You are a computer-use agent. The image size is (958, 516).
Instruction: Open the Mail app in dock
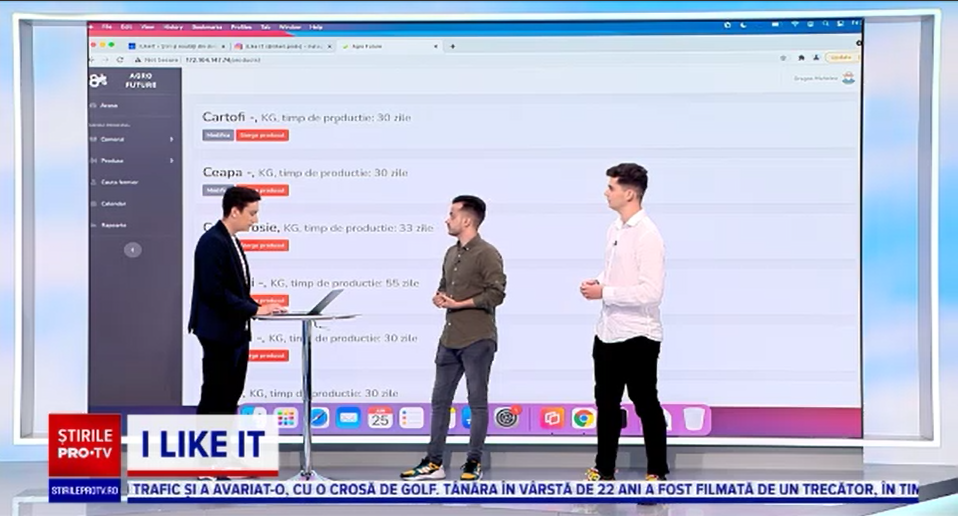point(348,418)
